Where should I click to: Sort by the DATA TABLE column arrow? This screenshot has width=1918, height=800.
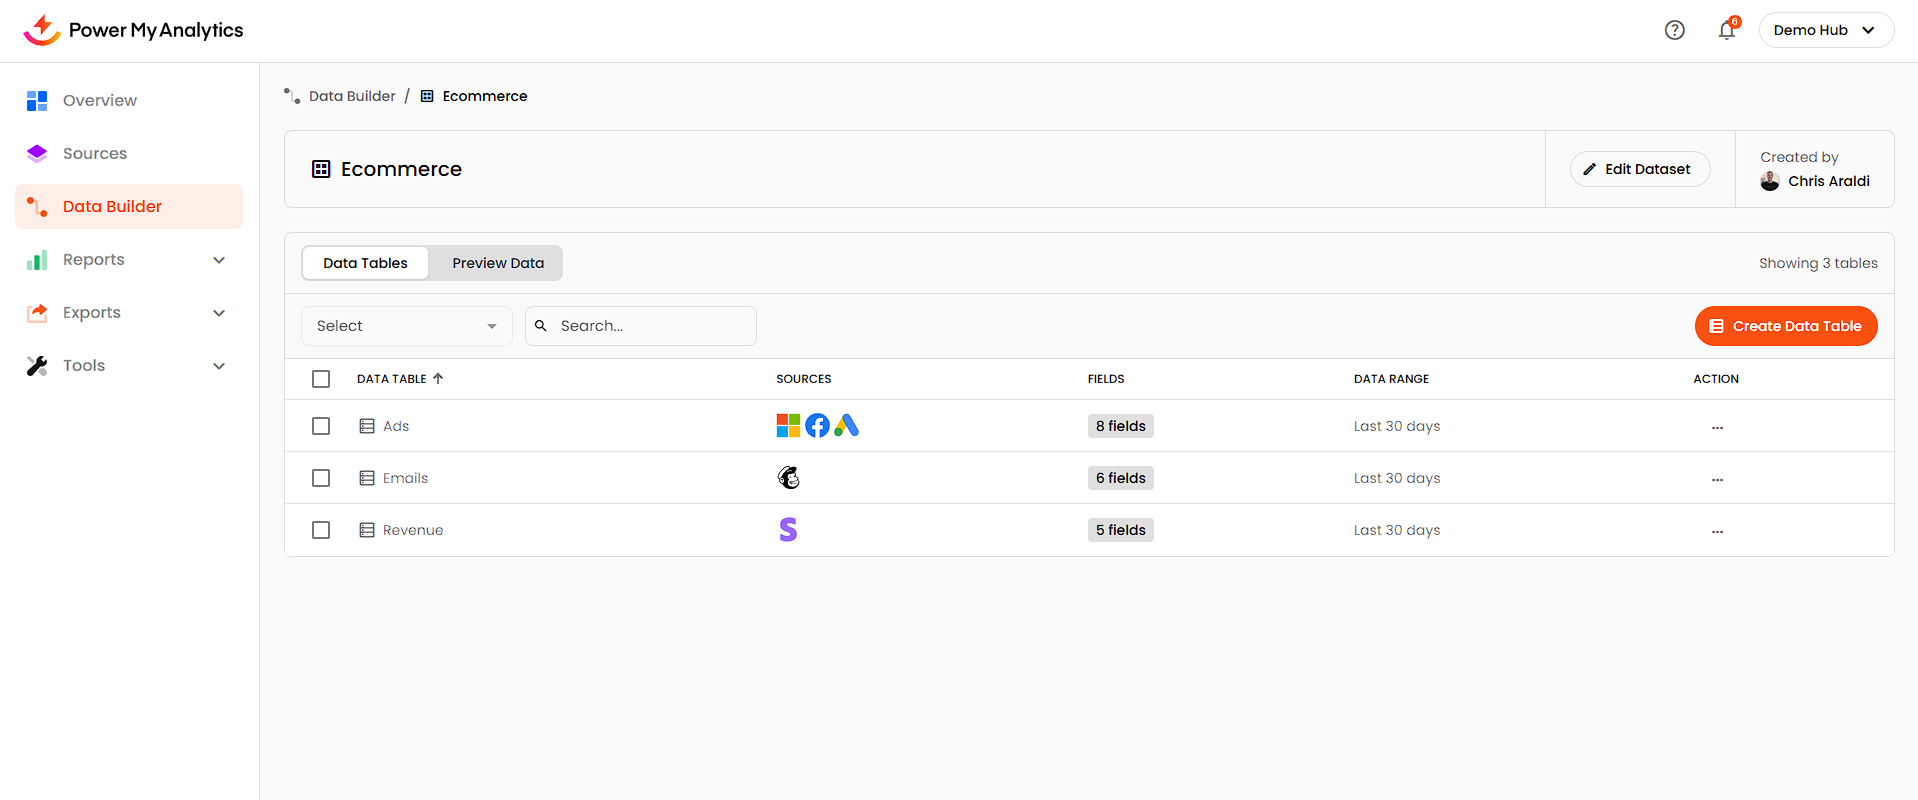(438, 379)
